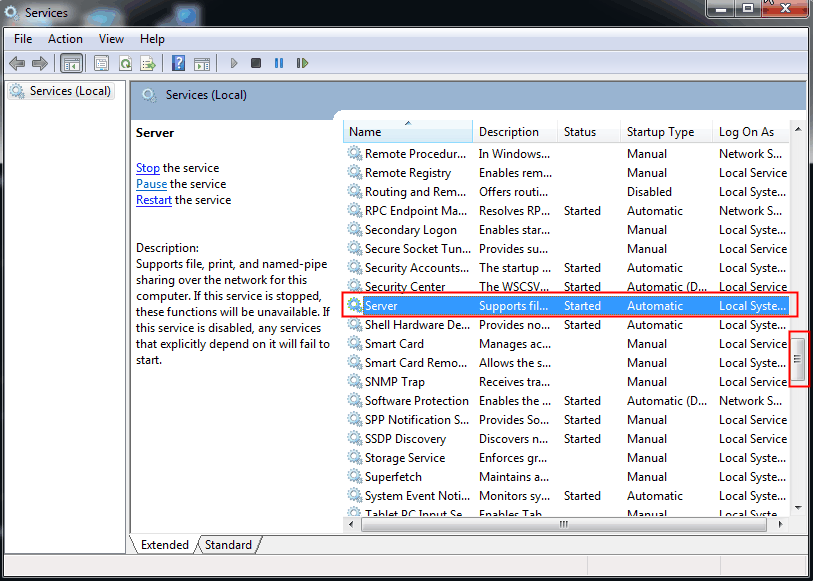
Task: Click the gear icon beside Remote Registry
Action: point(355,172)
